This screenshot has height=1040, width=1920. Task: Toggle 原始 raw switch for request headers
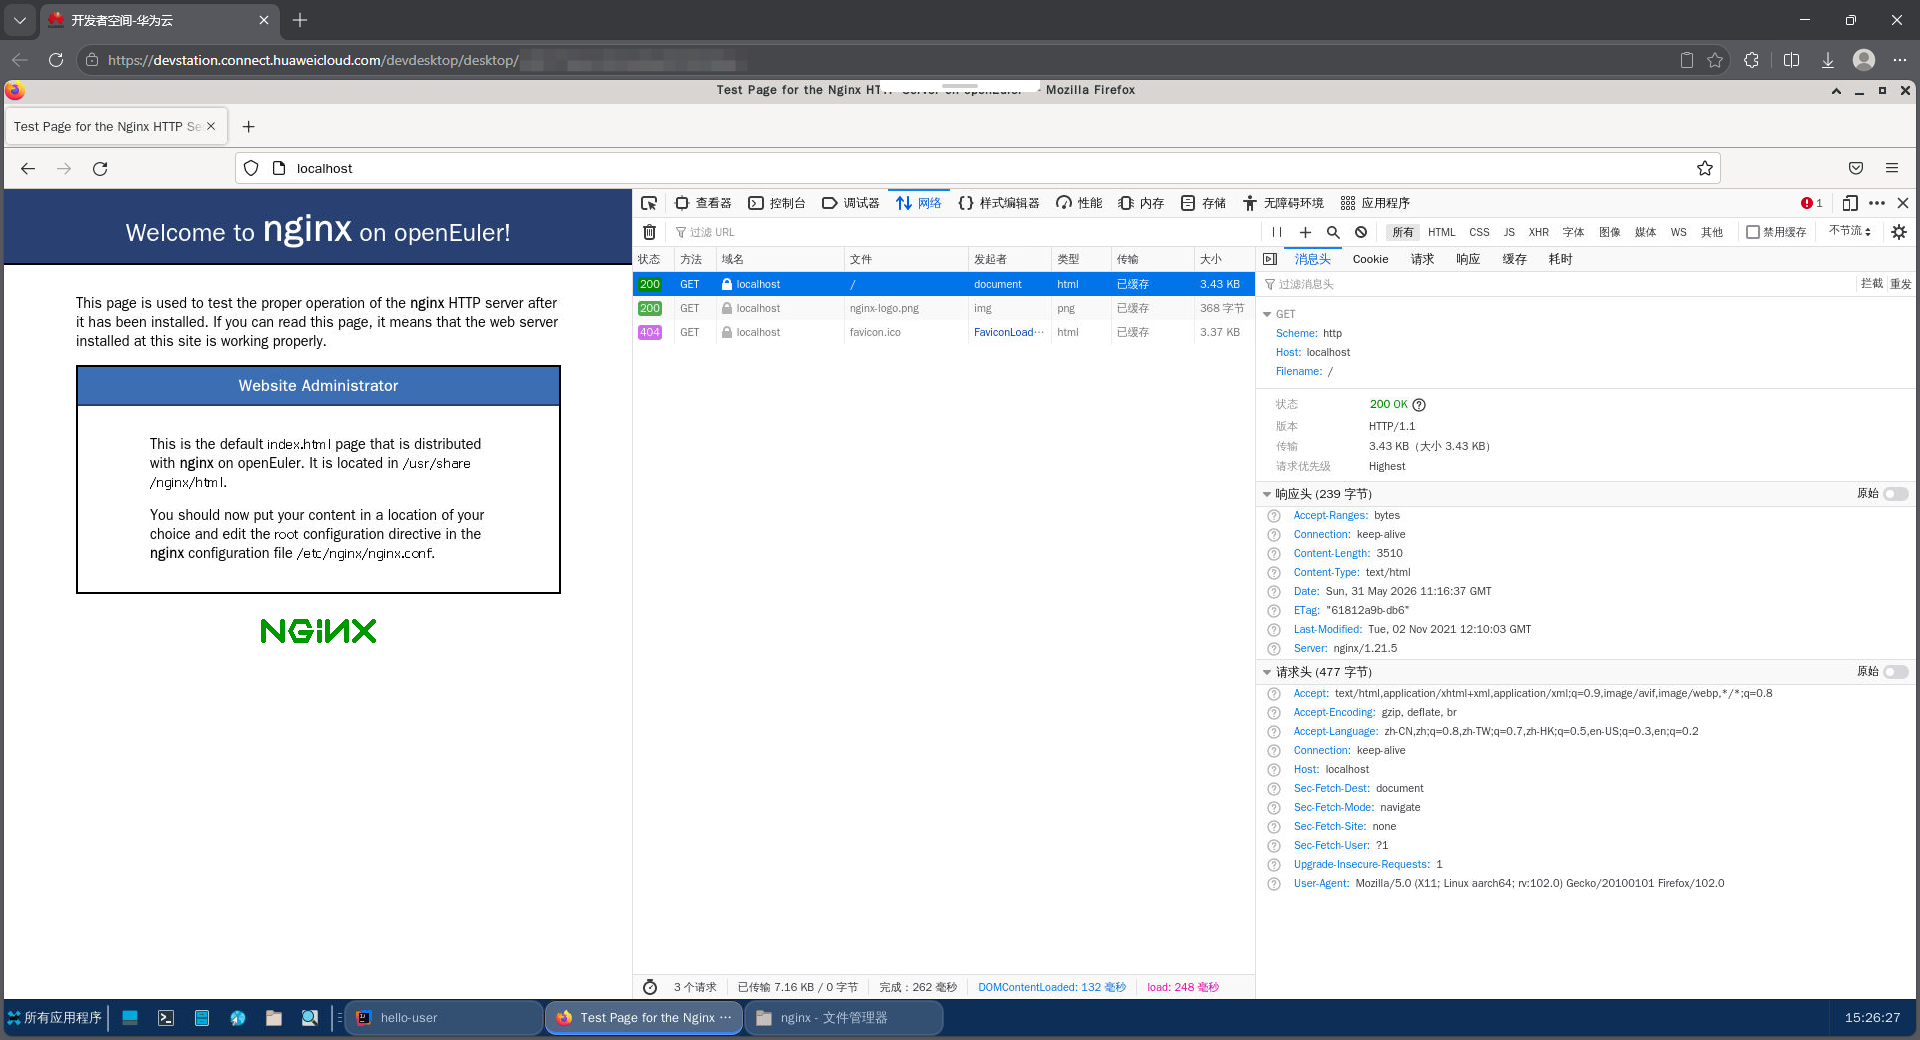1895,672
